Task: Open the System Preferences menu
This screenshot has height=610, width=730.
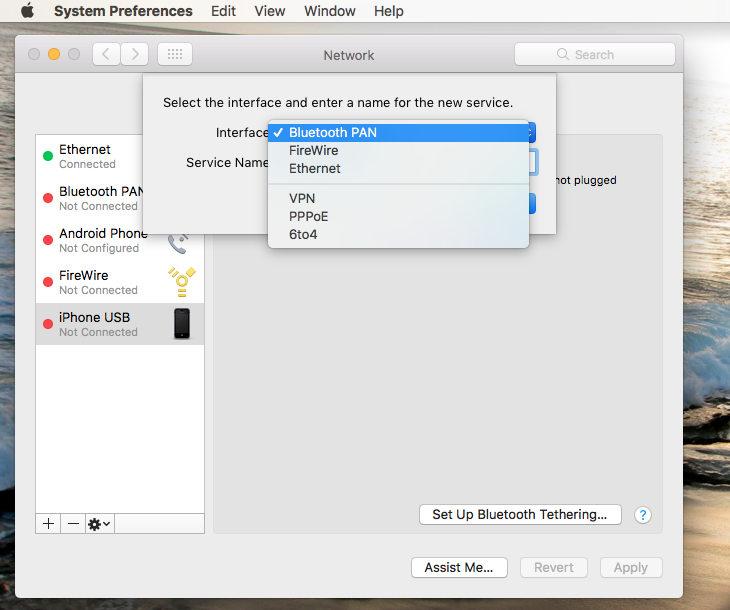Action: point(123,11)
